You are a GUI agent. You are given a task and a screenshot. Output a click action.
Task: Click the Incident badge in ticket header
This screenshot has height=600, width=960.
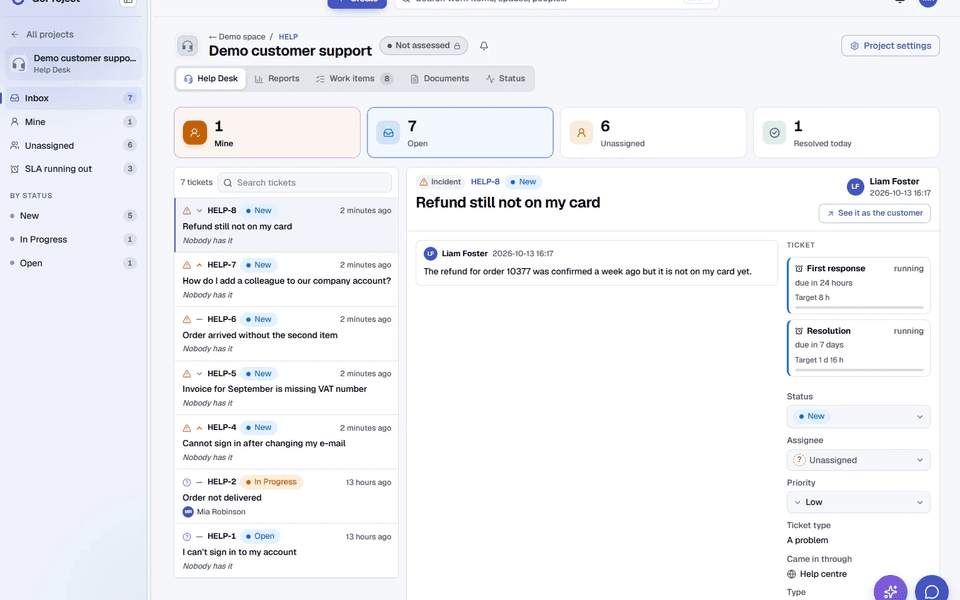pos(440,182)
